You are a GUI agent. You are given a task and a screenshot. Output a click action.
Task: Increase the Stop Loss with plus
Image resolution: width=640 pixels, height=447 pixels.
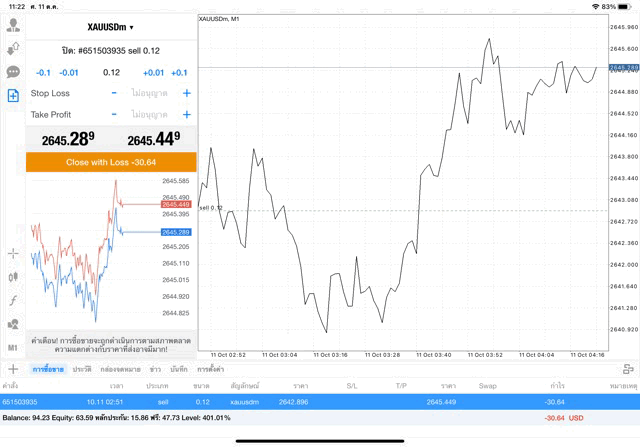coord(186,93)
